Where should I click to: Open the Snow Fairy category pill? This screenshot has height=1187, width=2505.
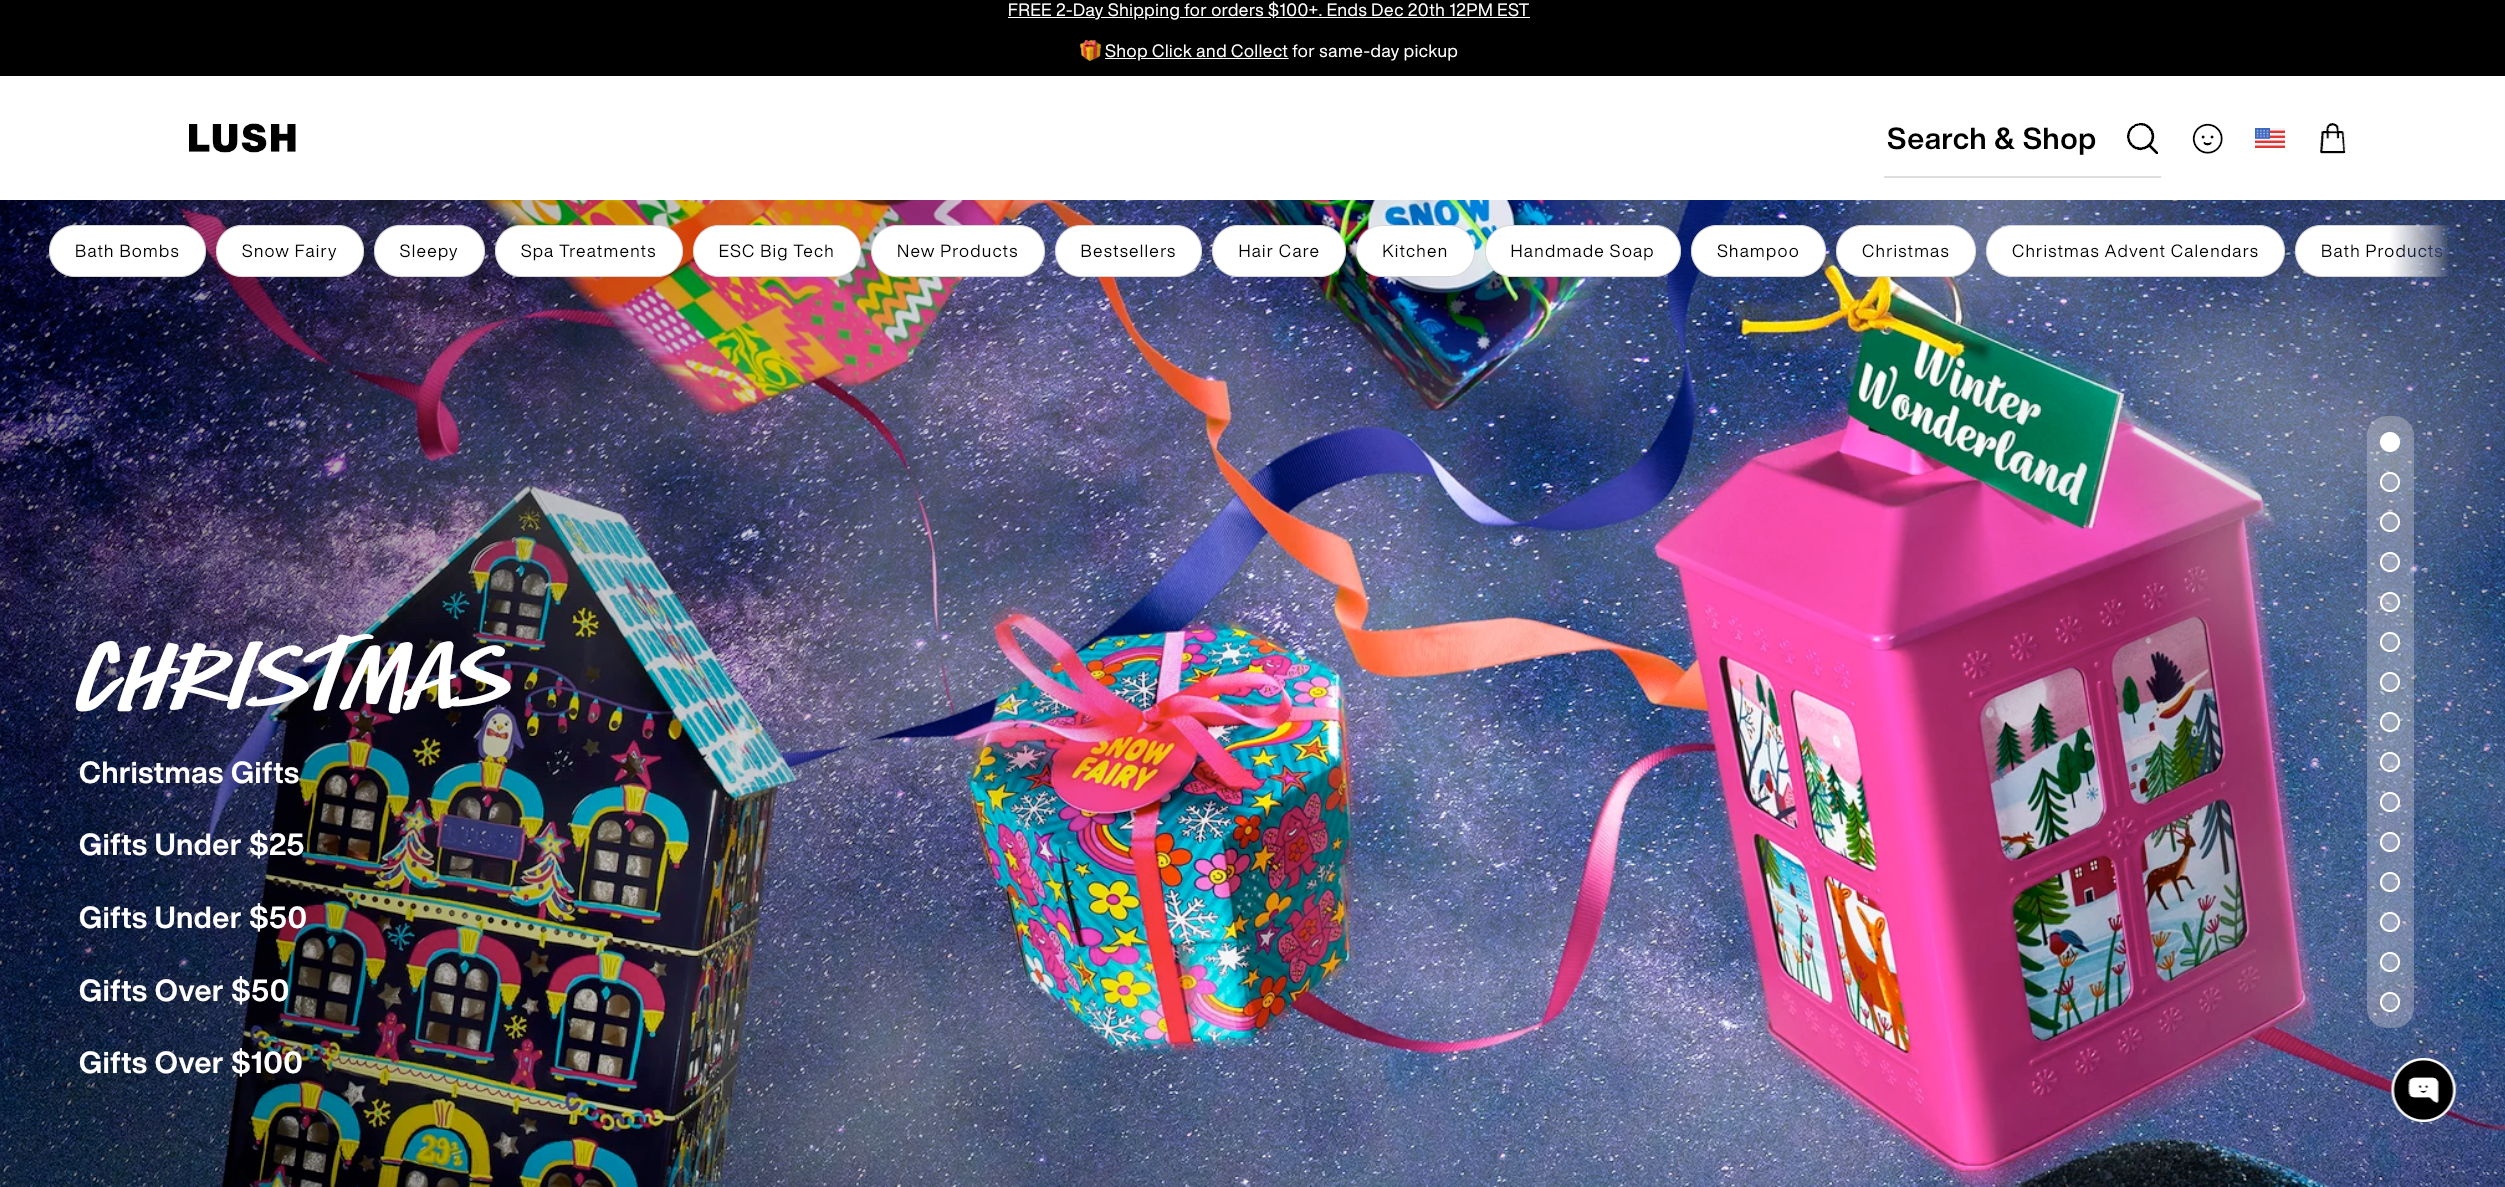click(x=289, y=251)
